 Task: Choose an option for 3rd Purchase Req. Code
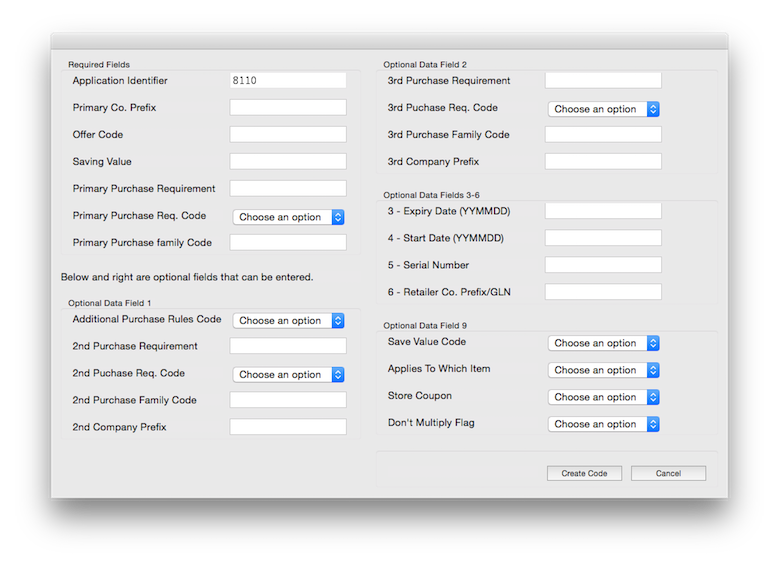(x=603, y=109)
